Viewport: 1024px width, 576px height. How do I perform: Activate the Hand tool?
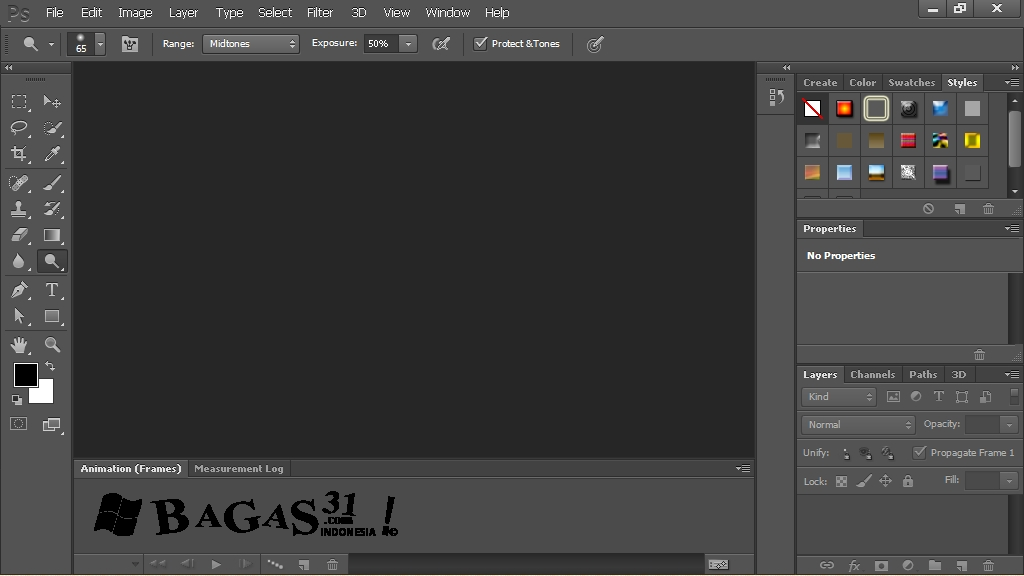coord(19,344)
